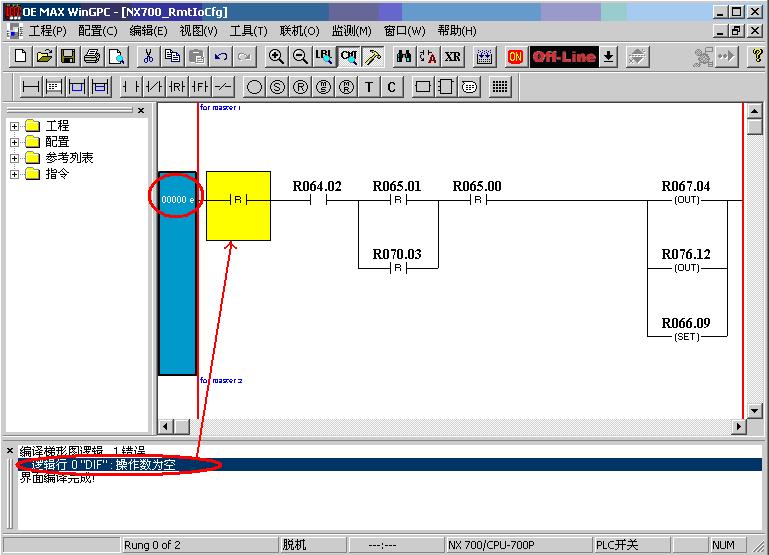Open the XR cross reference tool
769x555 pixels.
[452, 56]
